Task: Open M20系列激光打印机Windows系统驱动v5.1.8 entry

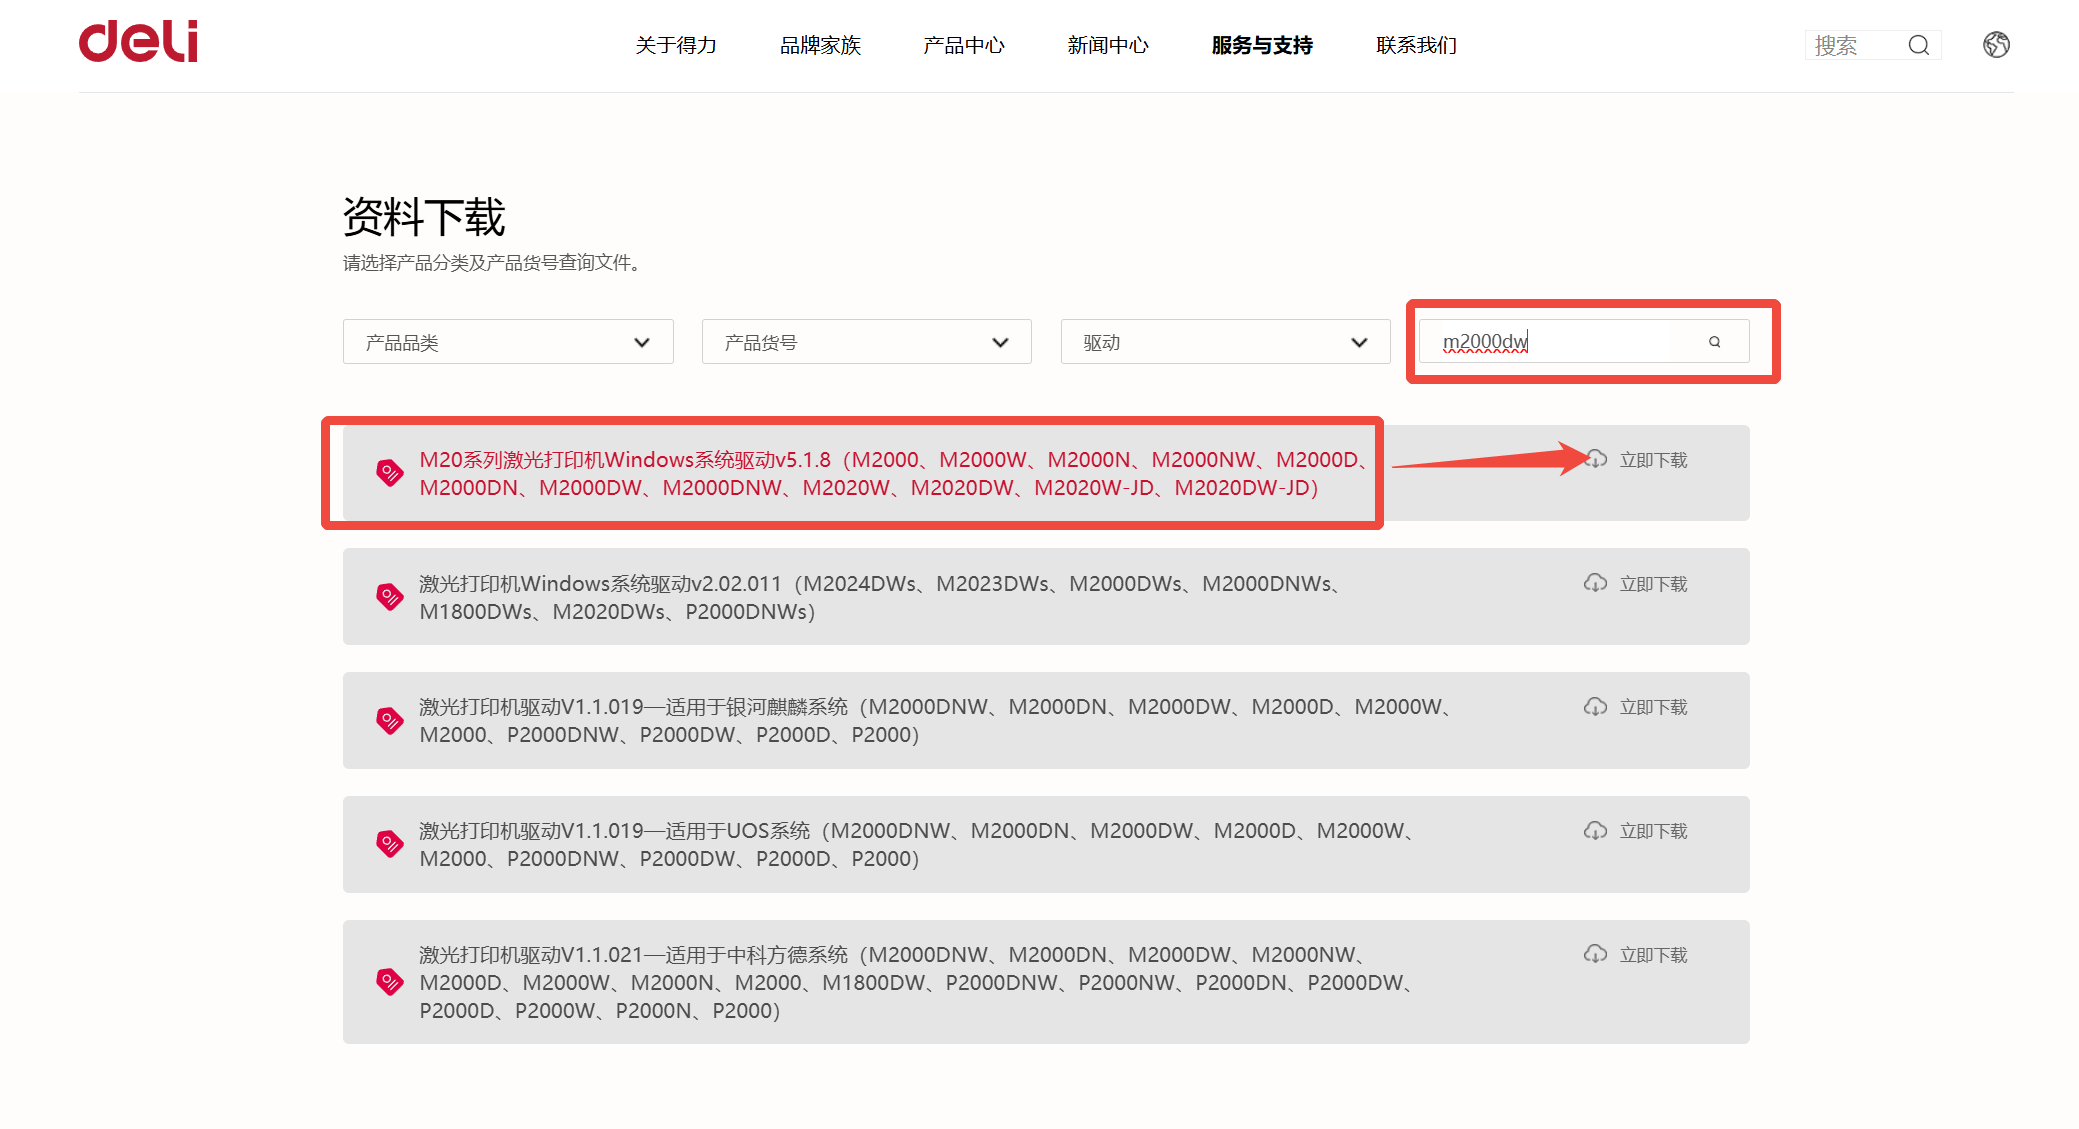Action: click(894, 473)
